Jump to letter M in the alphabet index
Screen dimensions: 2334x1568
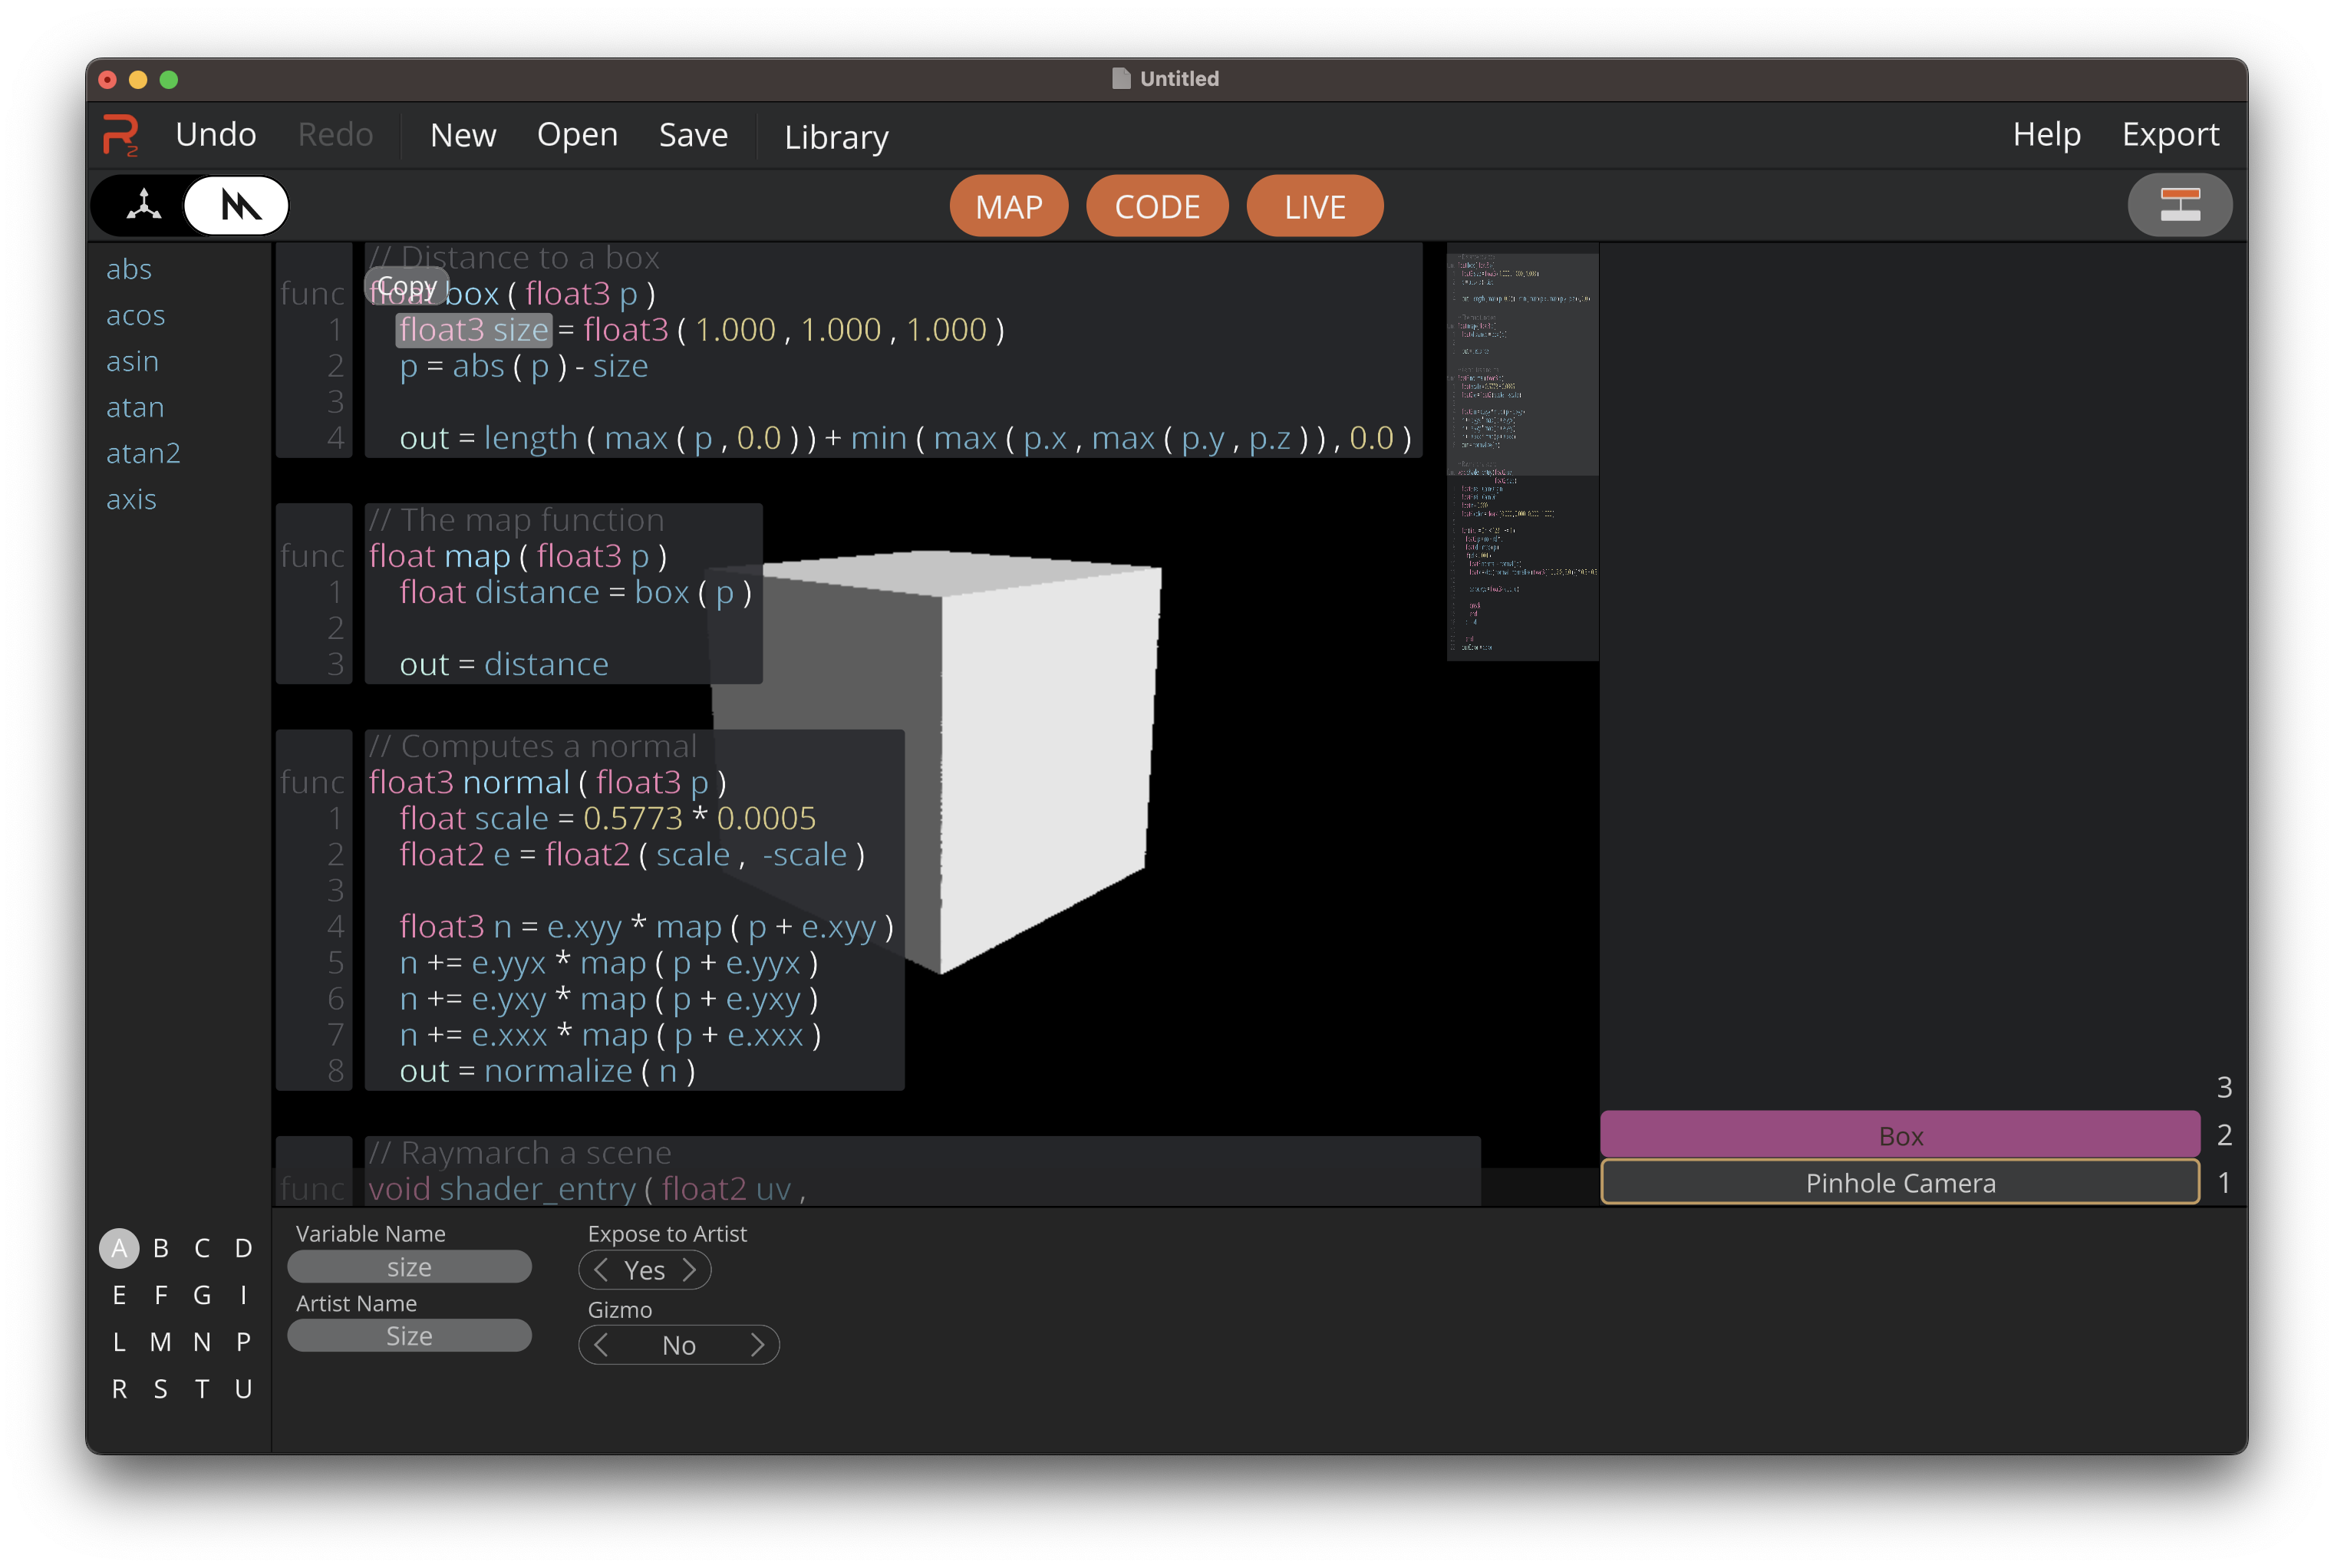pyautogui.click(x=160, y=1342)
